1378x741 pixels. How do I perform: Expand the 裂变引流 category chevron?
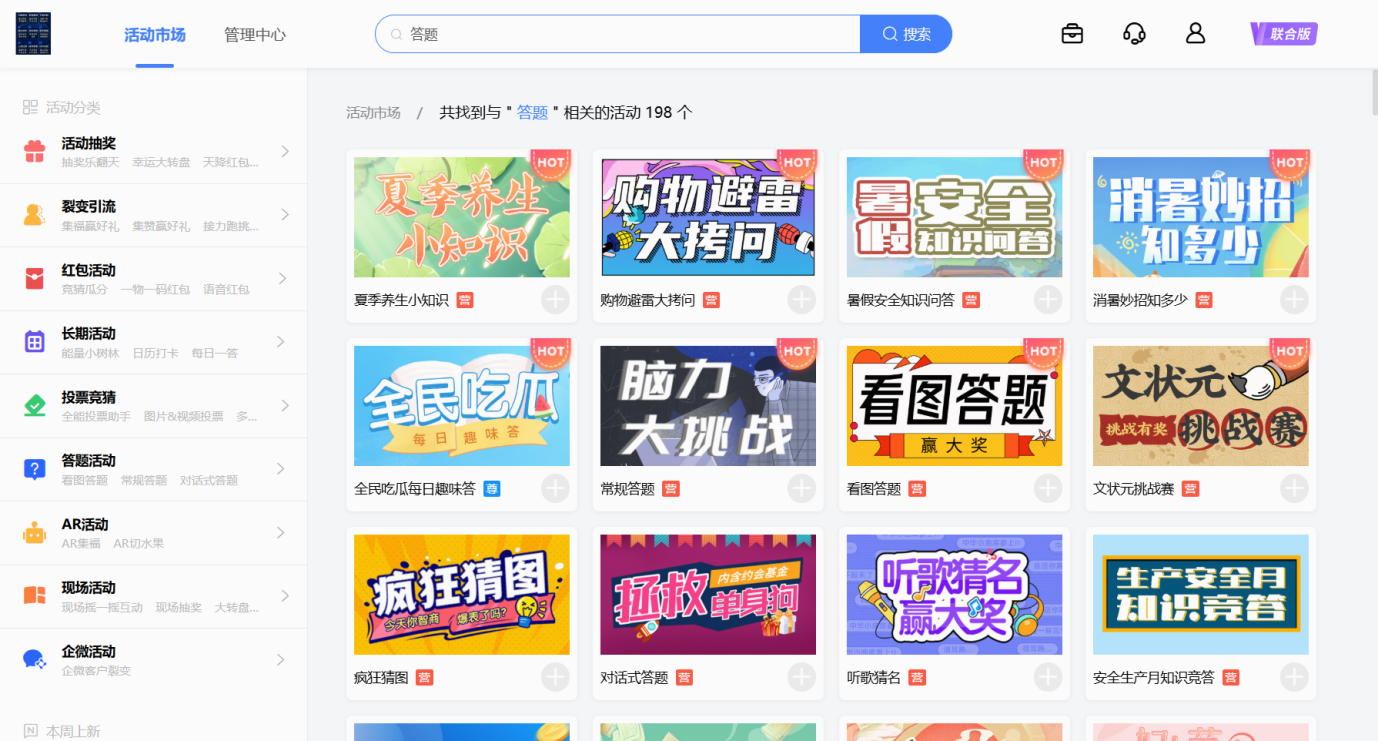pos(285,215)
